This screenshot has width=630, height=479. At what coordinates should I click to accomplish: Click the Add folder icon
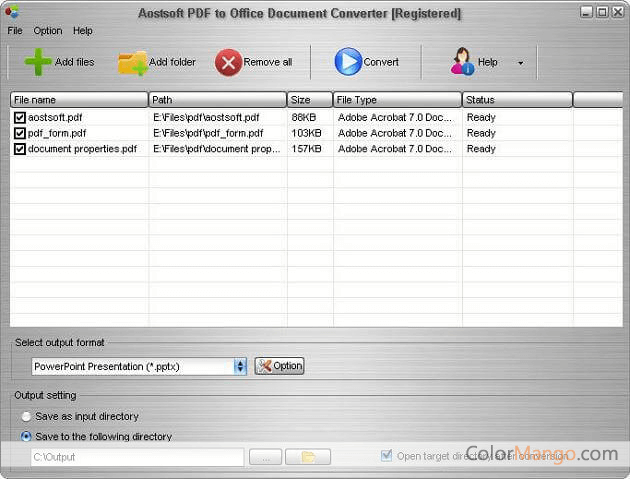click(133, 63)
